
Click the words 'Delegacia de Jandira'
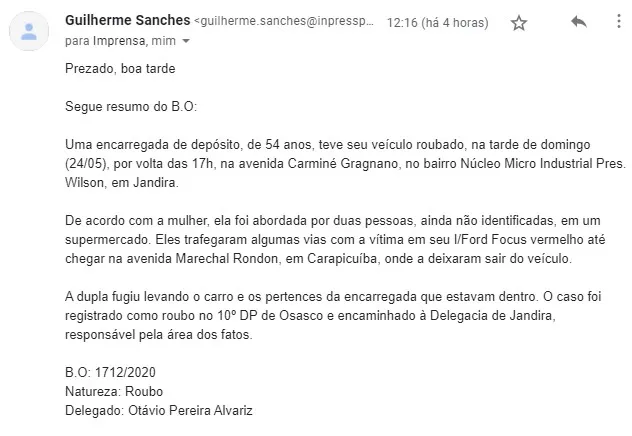coord(491,315)
